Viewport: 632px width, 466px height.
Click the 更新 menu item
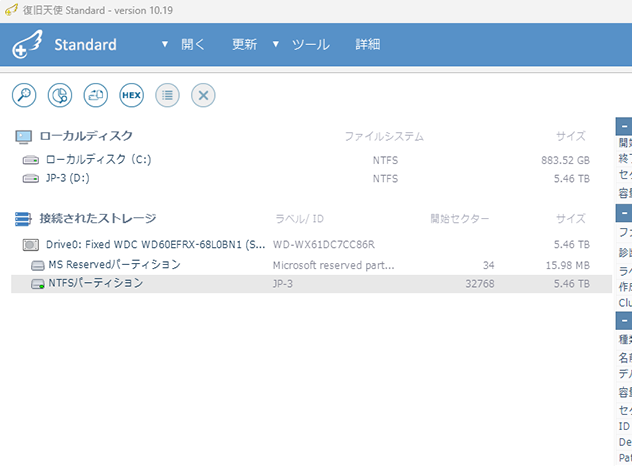(245, 44)
